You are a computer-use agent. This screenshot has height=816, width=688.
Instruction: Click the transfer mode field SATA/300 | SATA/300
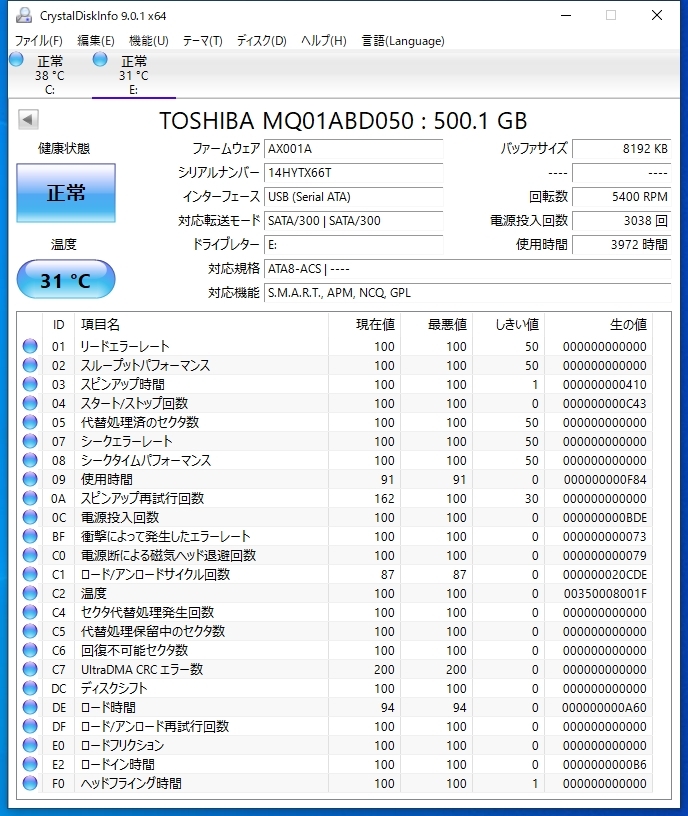coord(353,221)
